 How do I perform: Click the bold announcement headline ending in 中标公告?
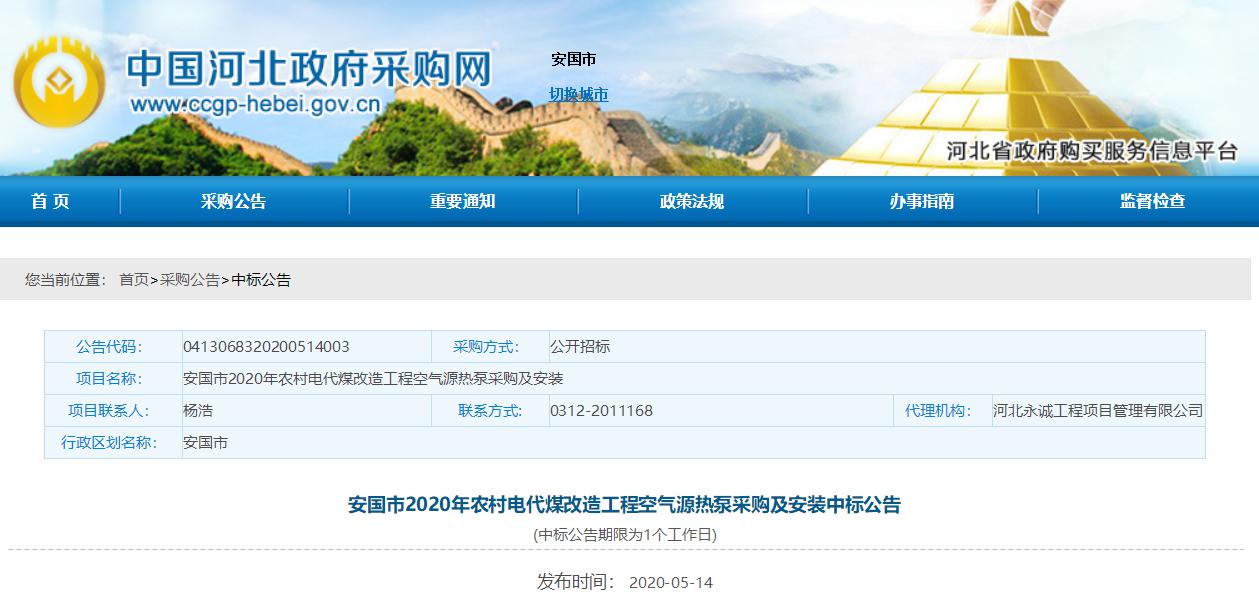624,504
